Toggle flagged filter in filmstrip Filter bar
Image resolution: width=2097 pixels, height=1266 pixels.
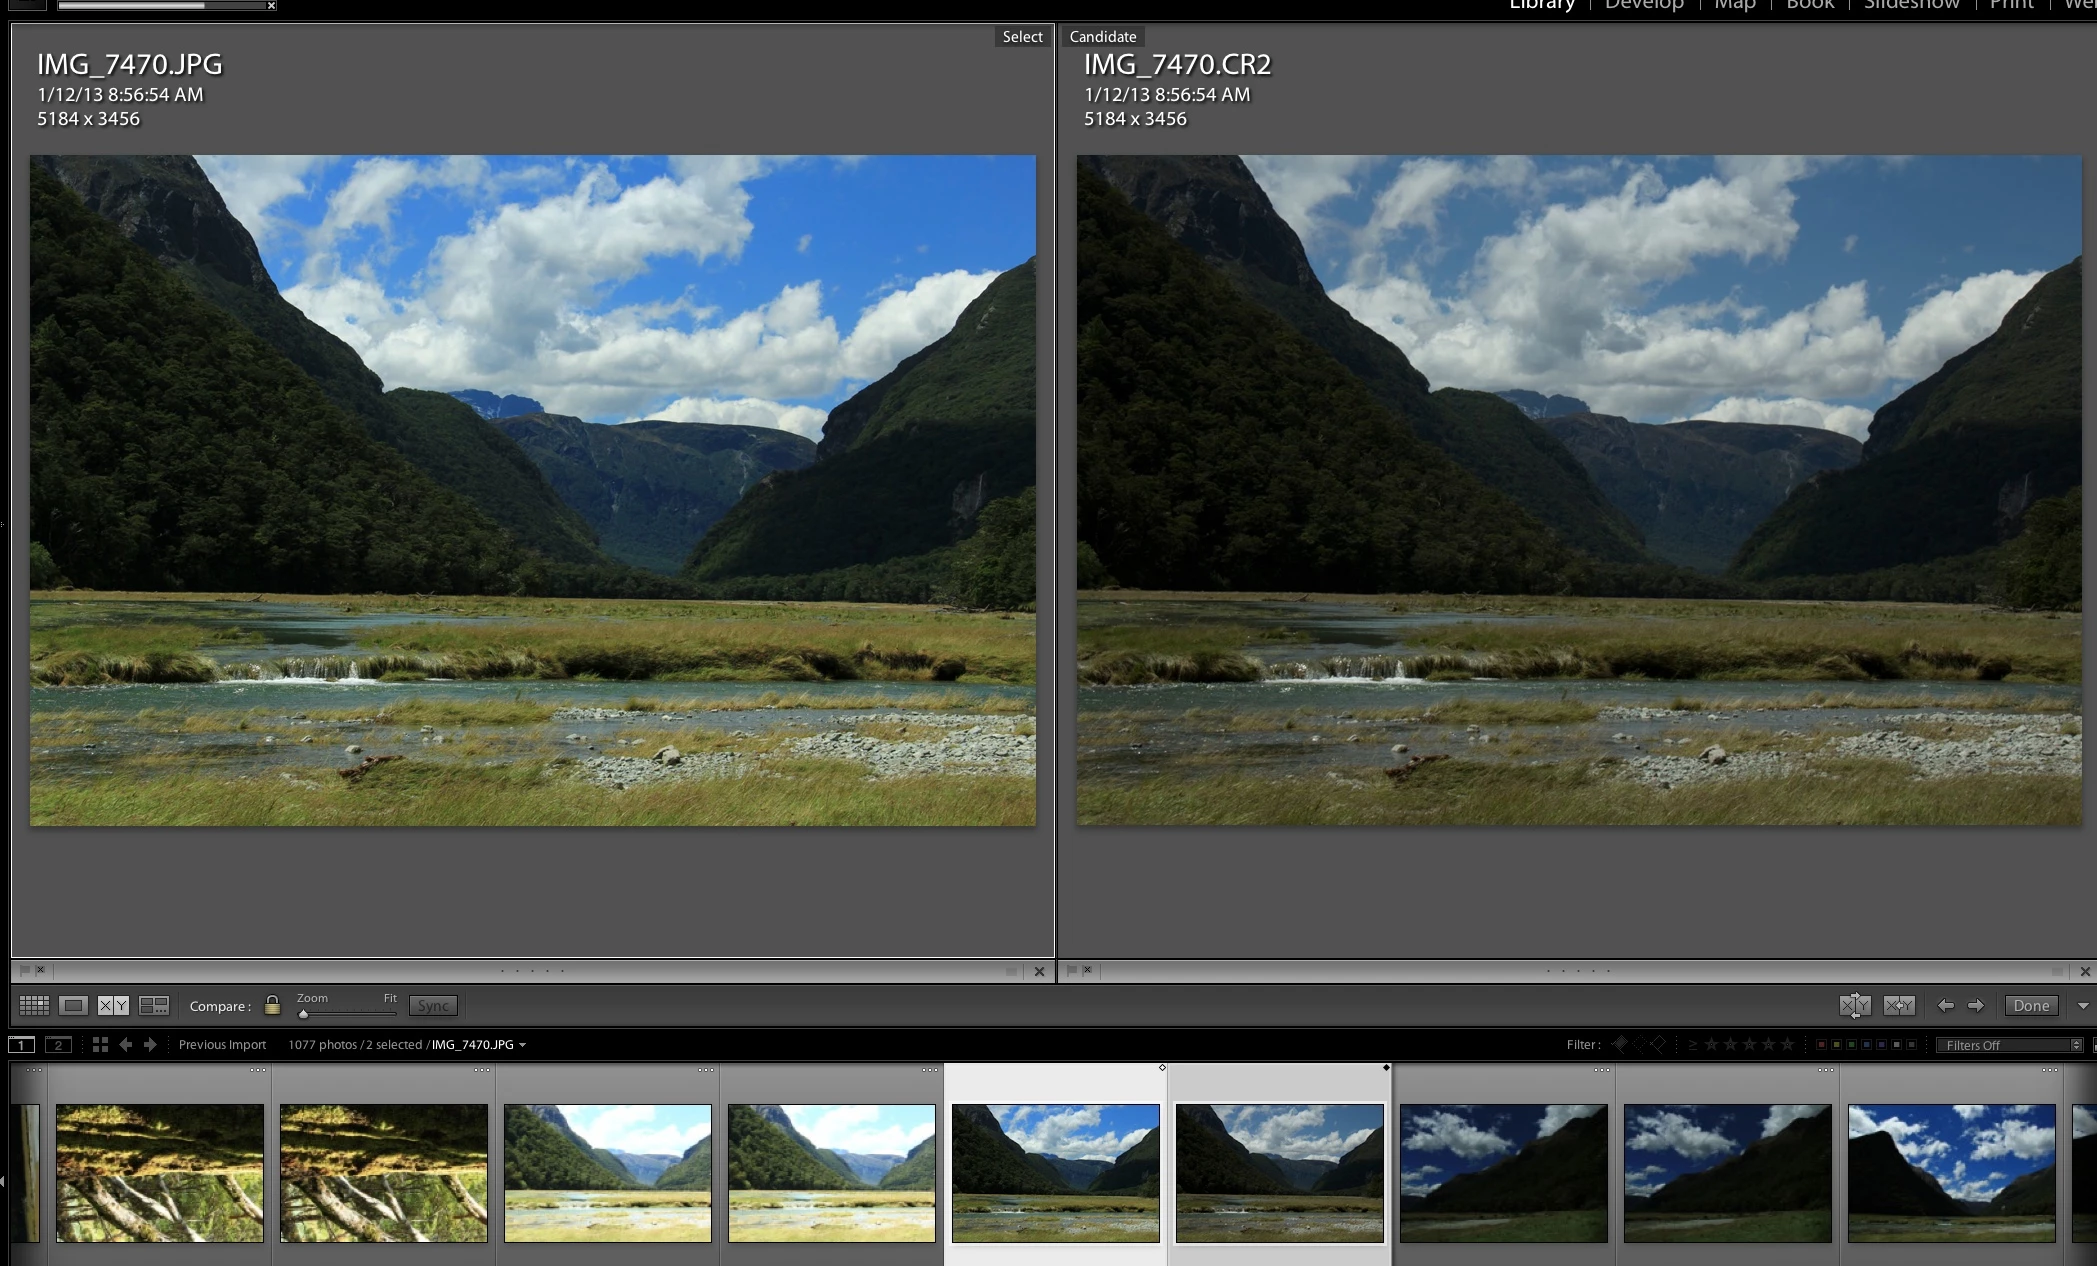coord(1619,1044)
